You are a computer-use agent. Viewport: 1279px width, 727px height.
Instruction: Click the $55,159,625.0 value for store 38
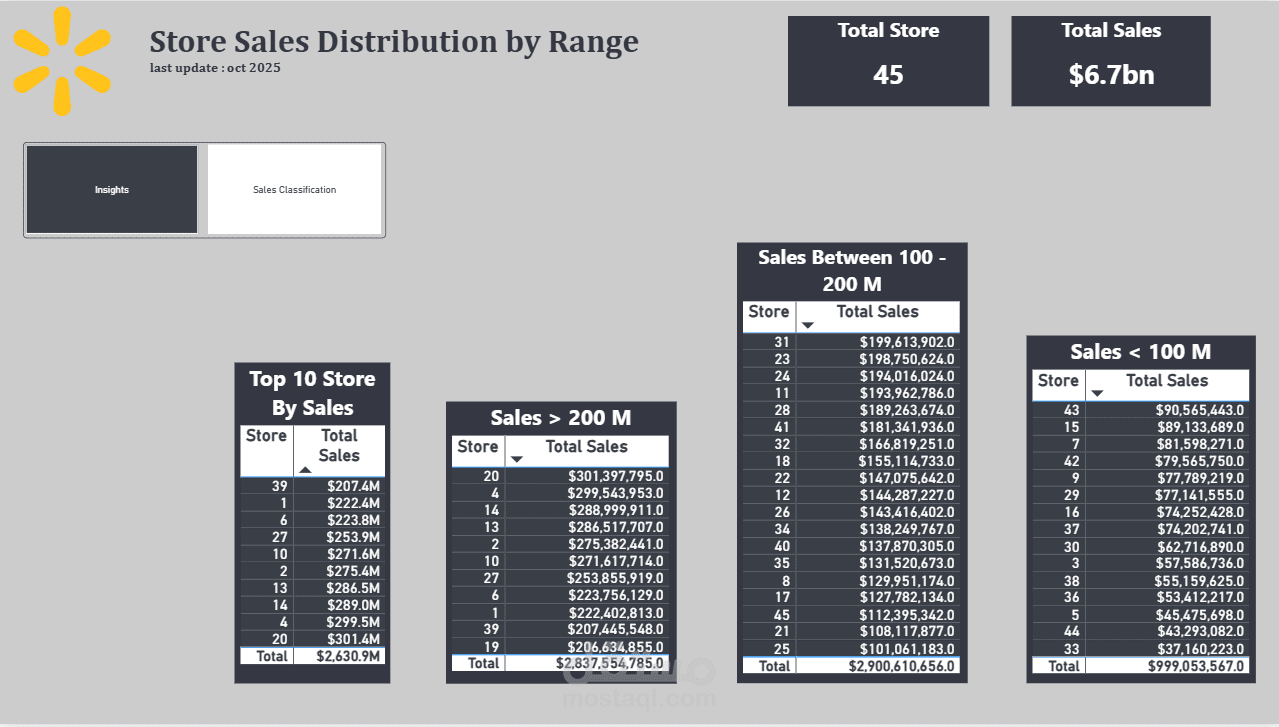click(x=1200, y=581)
